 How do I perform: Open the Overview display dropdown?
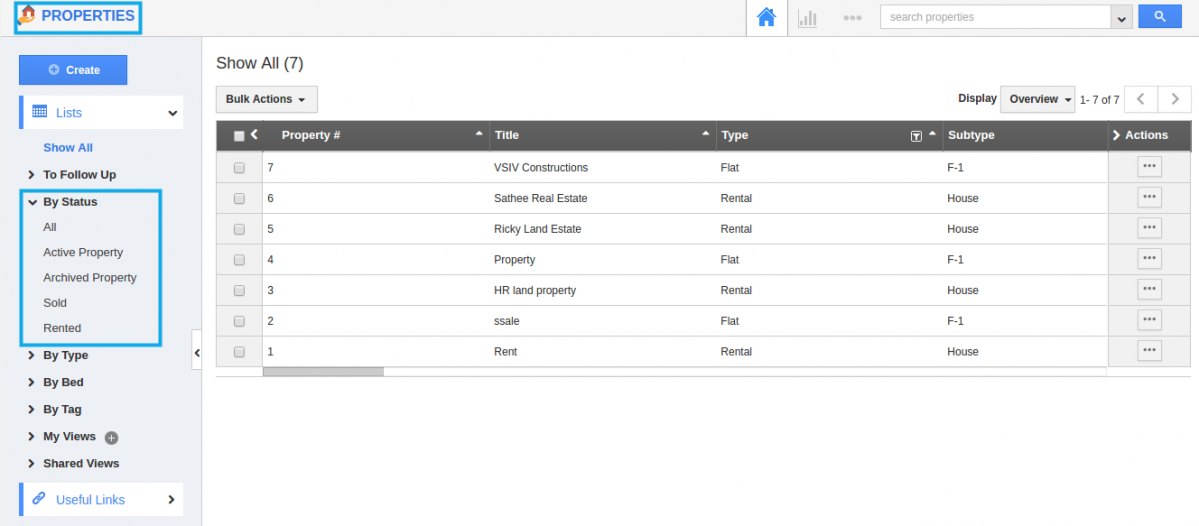click(1038, 99)
